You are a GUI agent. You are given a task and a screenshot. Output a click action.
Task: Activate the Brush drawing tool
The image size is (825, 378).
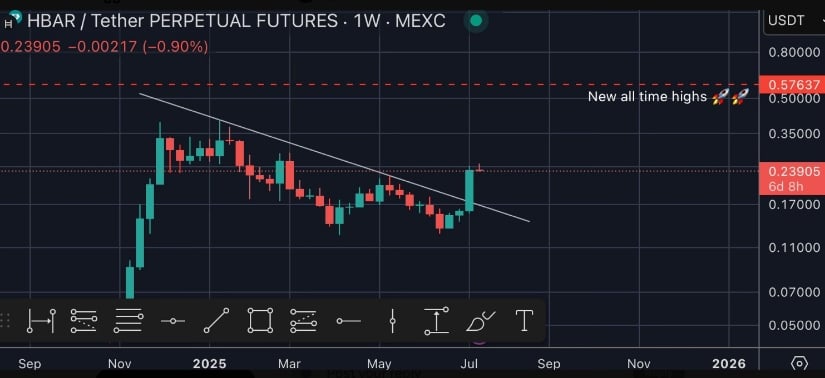tap(480, 321)
